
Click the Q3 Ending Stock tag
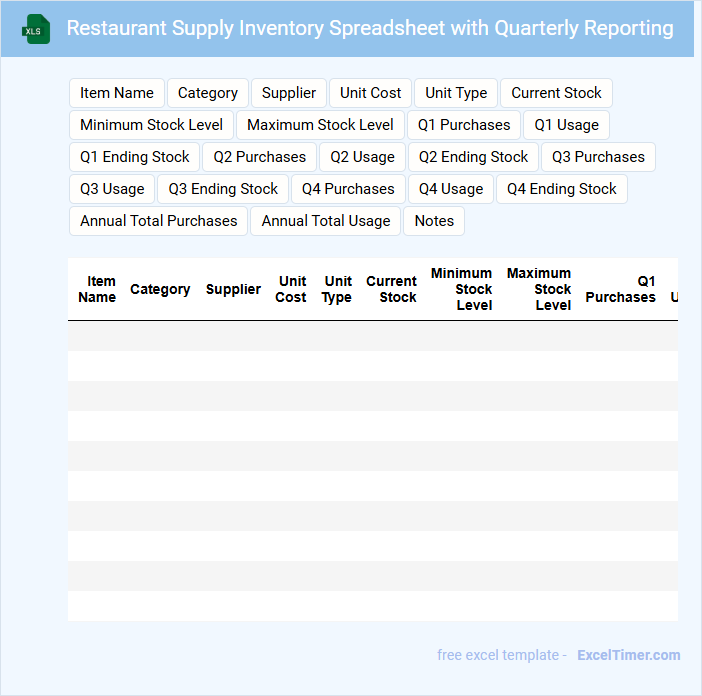click(223, 189)
